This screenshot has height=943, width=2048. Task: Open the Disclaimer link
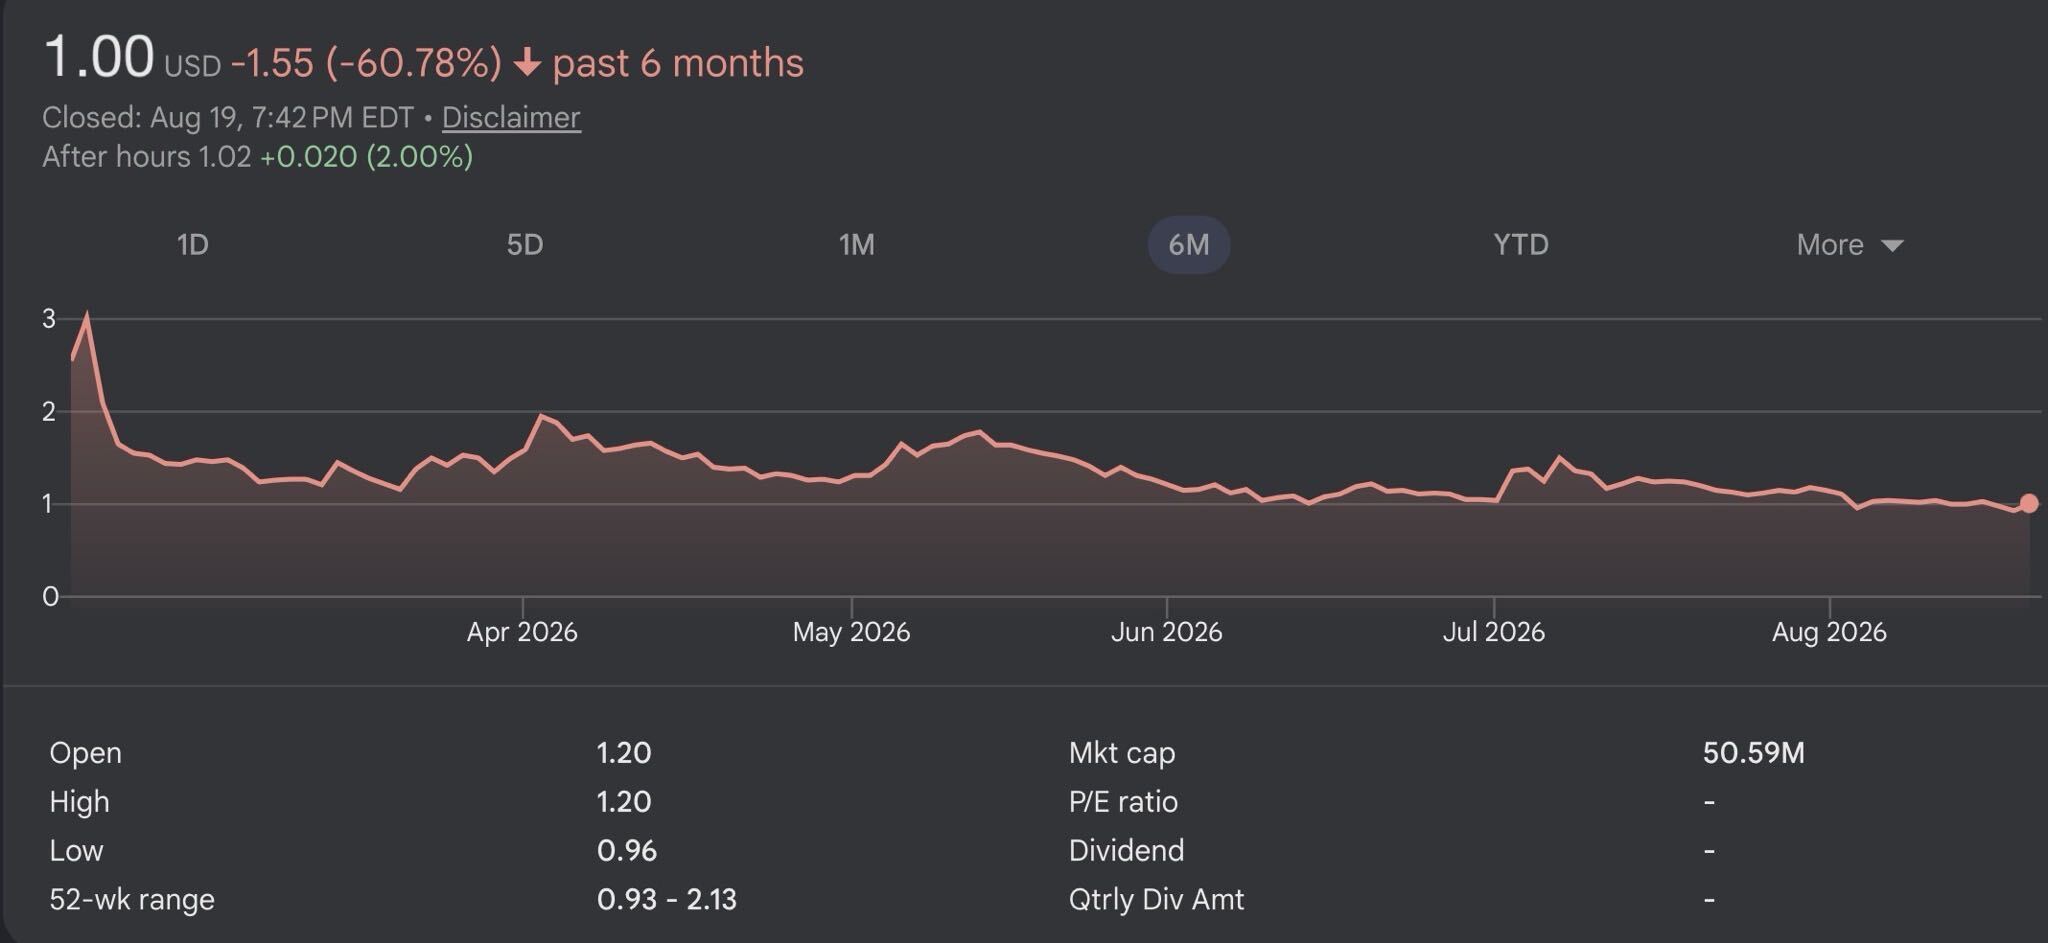pyautogui.click(x=511, y=118)
